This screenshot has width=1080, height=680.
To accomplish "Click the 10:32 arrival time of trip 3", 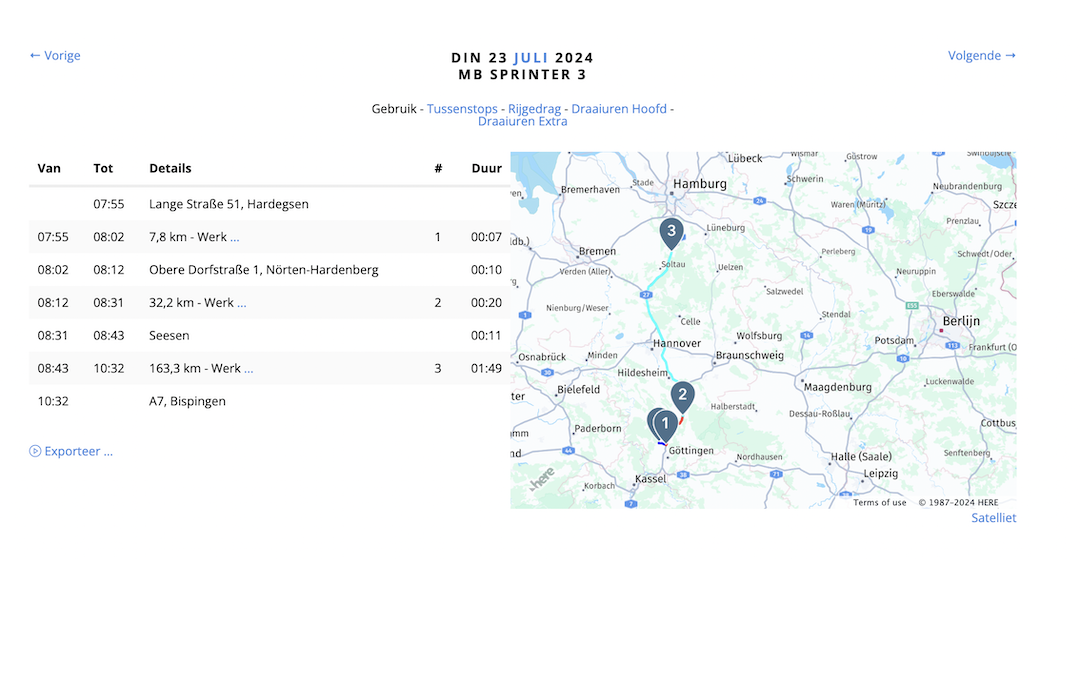I will [x=109, y=369].
